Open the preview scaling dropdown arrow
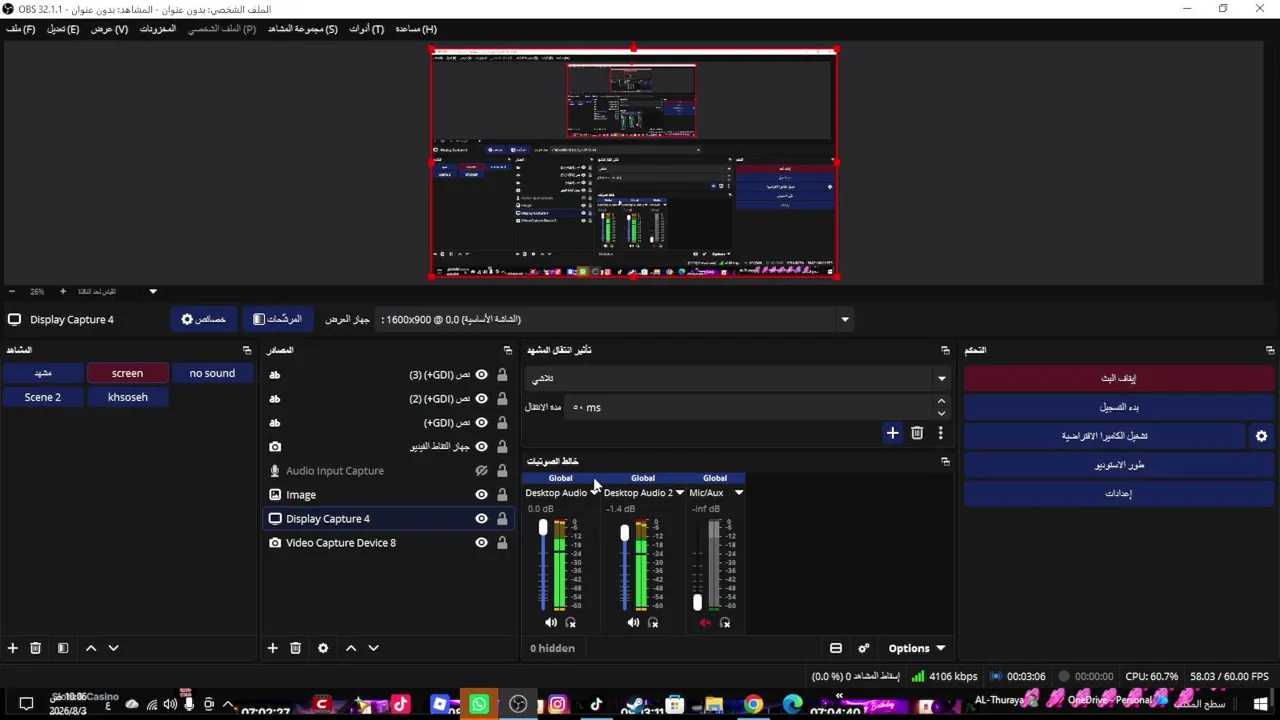 click(x=153, y=292)
